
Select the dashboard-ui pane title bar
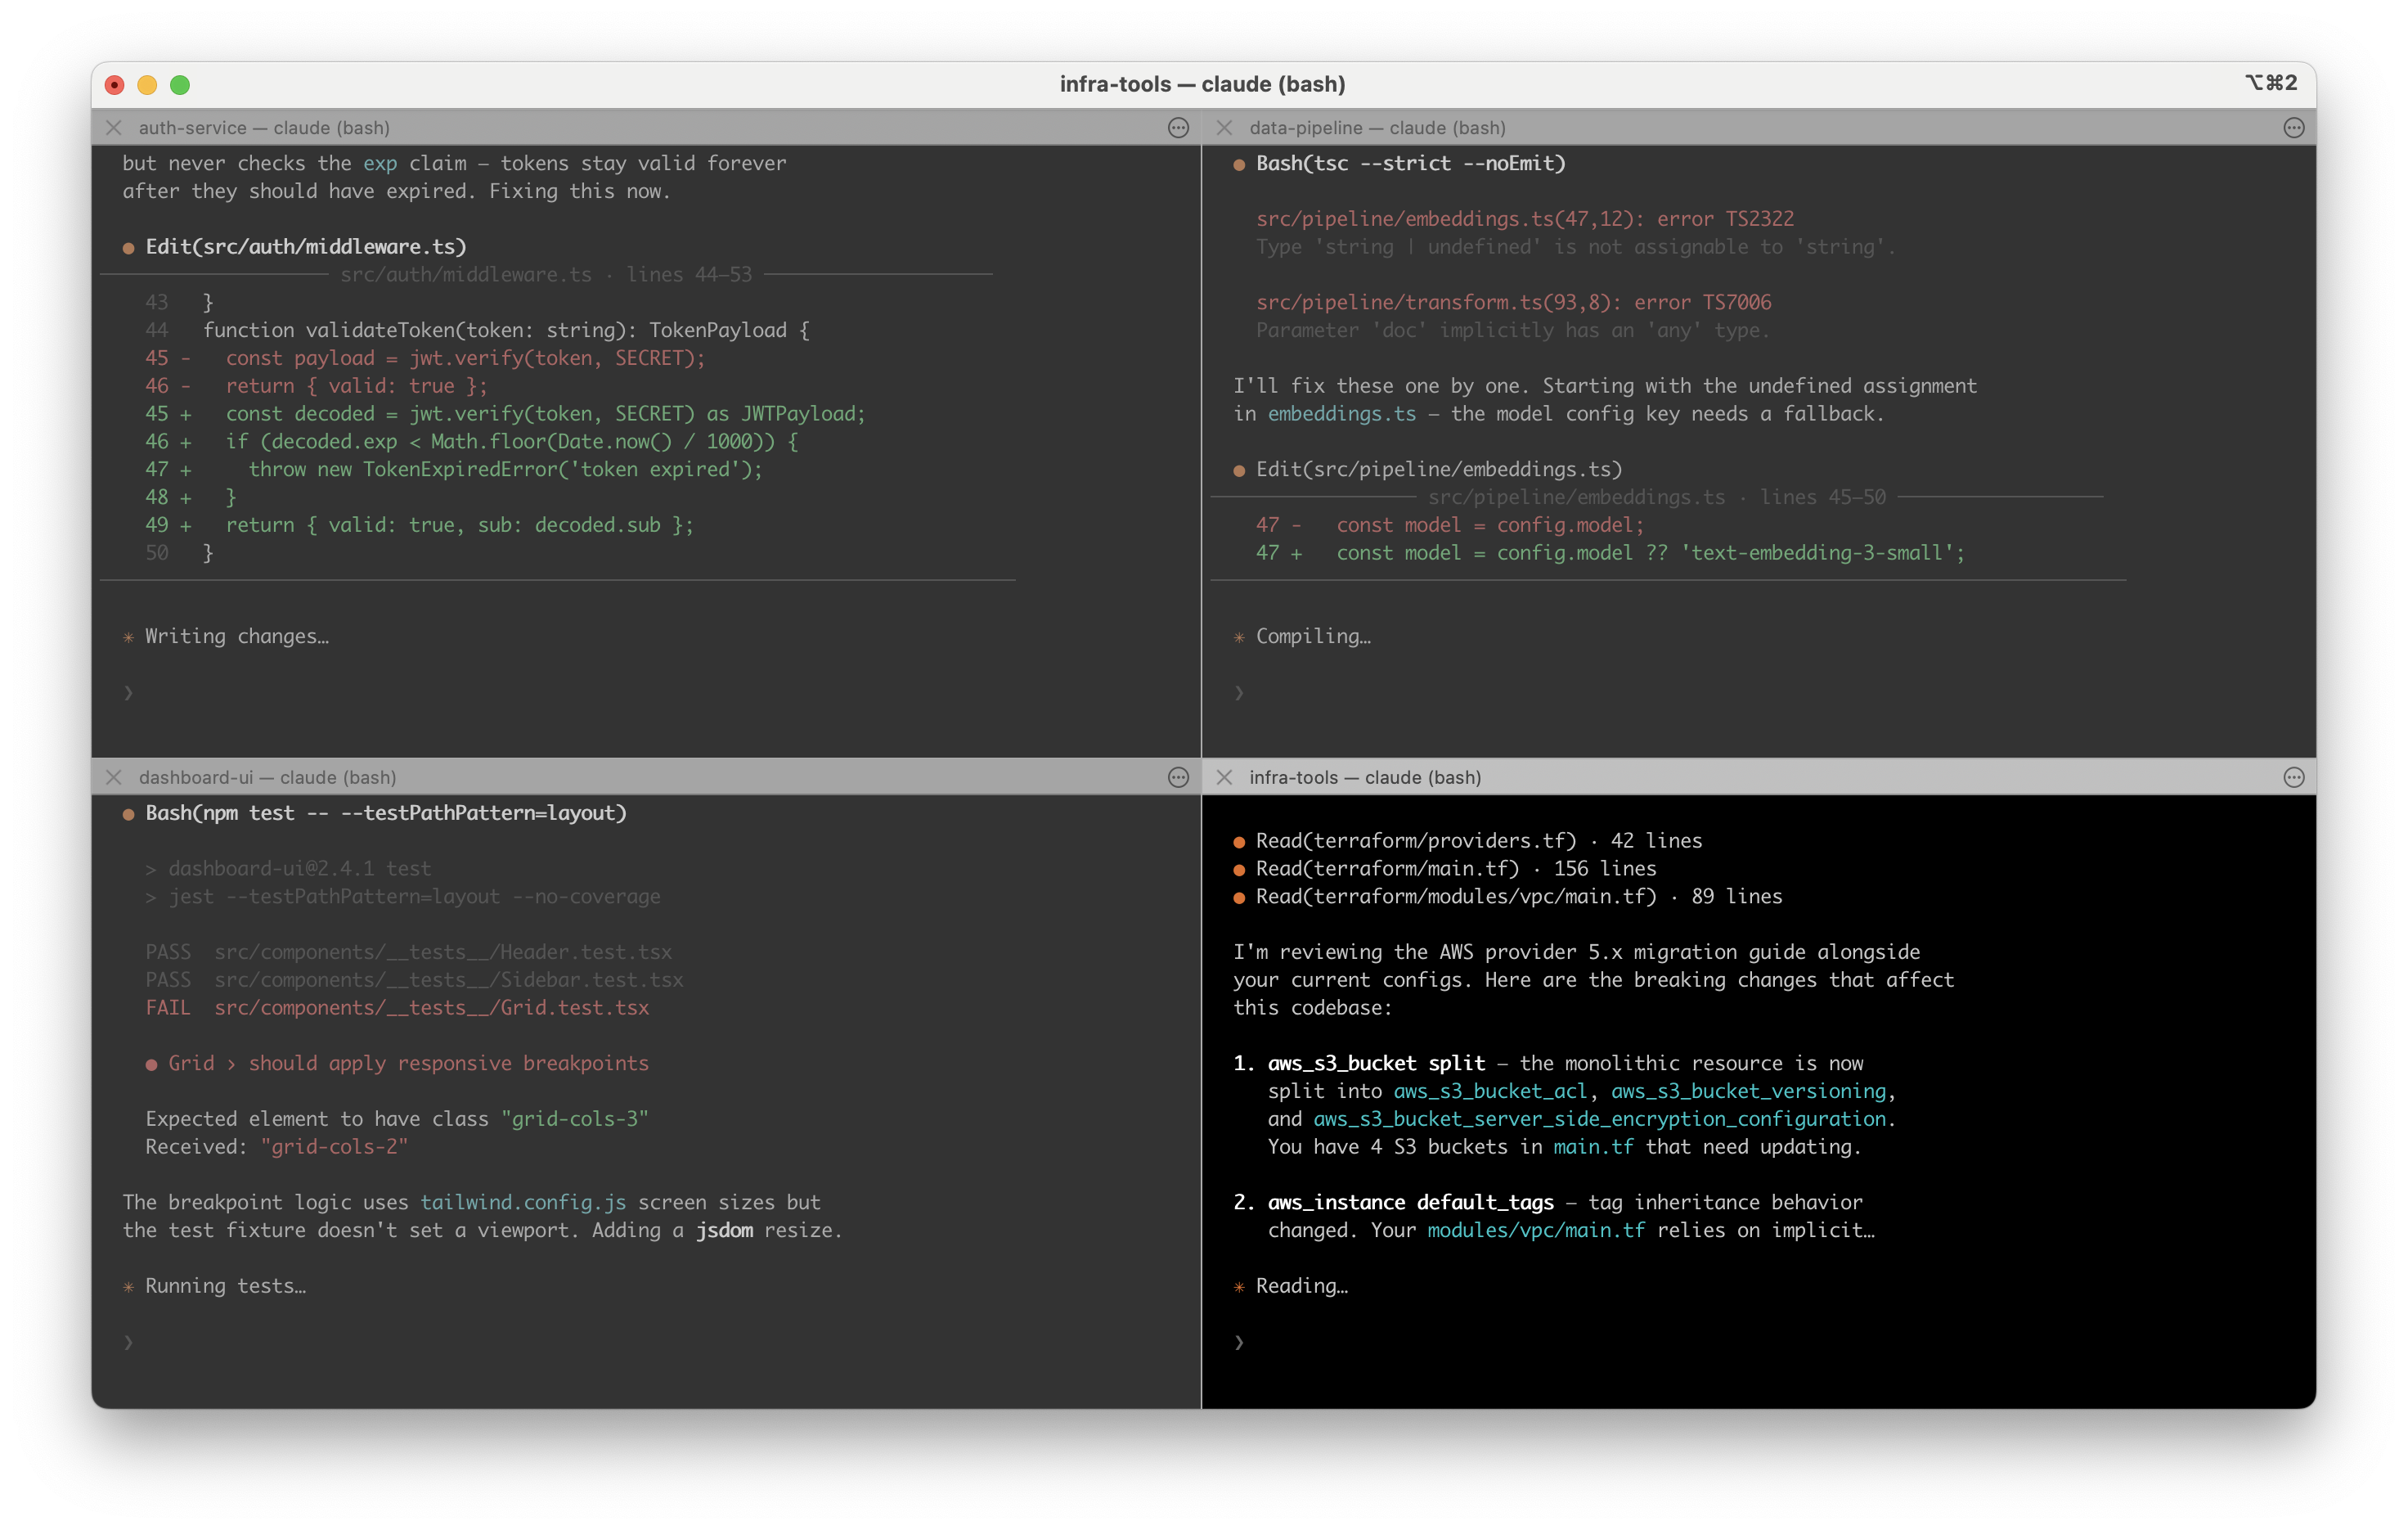tap(600, 777)
